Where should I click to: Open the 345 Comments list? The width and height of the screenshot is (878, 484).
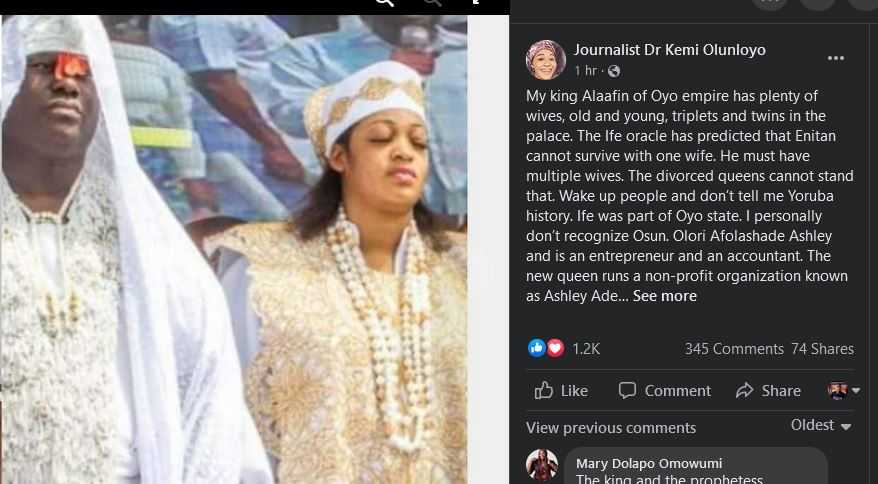734,349
